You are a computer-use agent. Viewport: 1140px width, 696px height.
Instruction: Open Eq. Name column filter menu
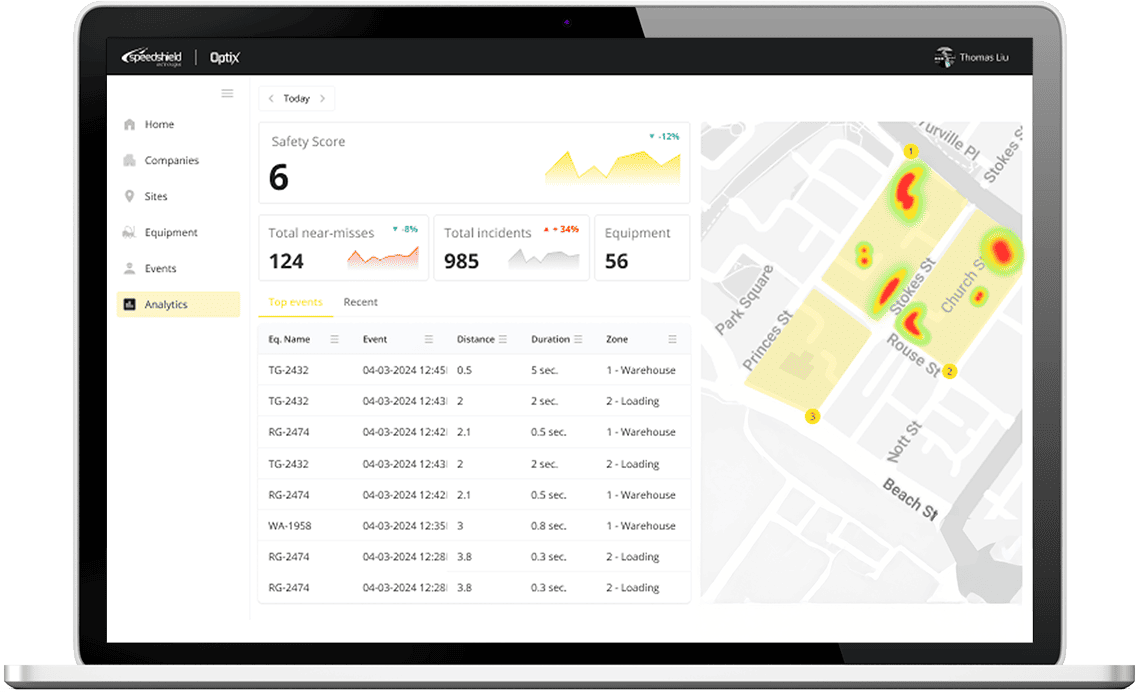[335, 339]
